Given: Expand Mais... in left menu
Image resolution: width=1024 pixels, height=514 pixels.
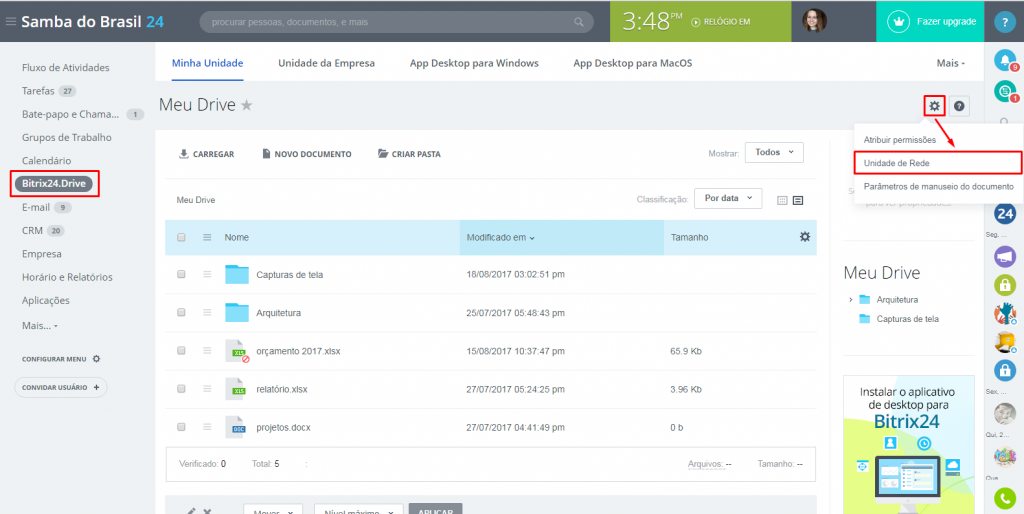Looking at the screenshot, I should 40,325.
